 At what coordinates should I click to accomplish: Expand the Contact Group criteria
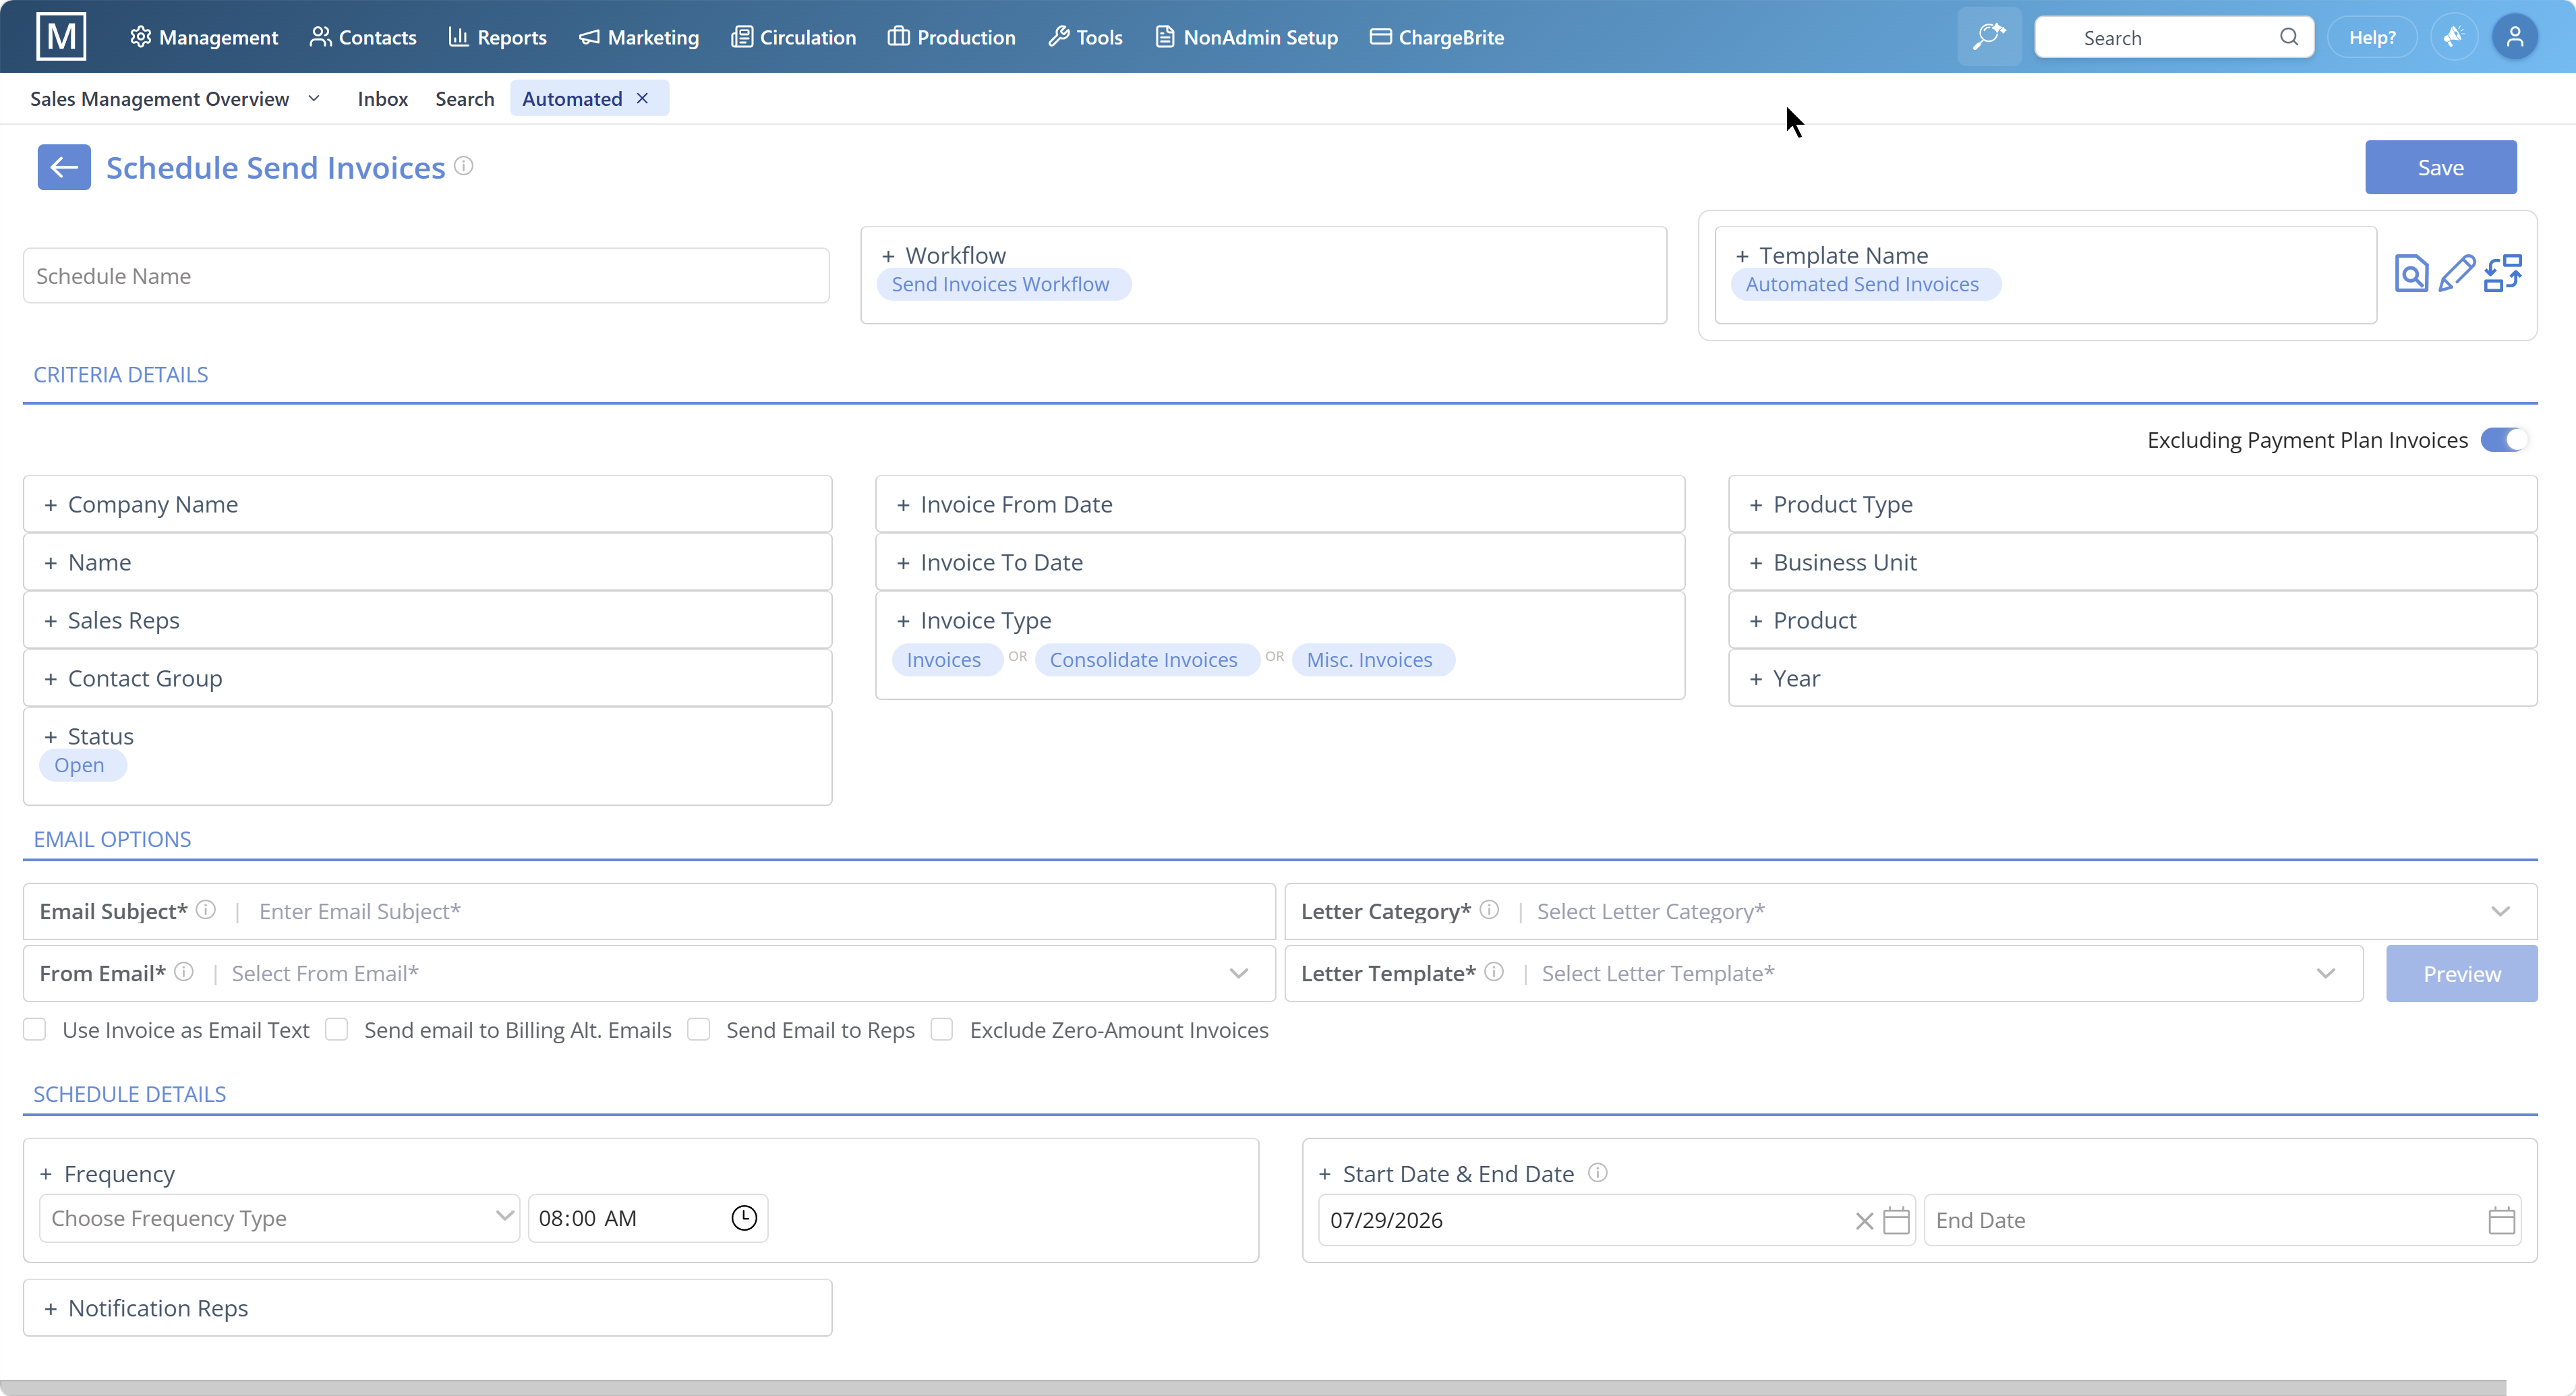(x=428, y=678)
